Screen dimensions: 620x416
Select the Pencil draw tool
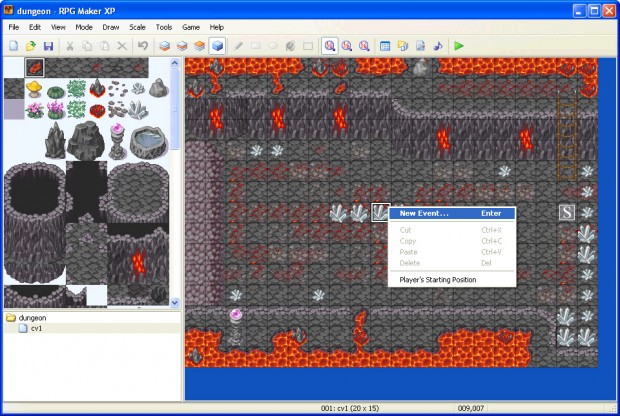238,46
